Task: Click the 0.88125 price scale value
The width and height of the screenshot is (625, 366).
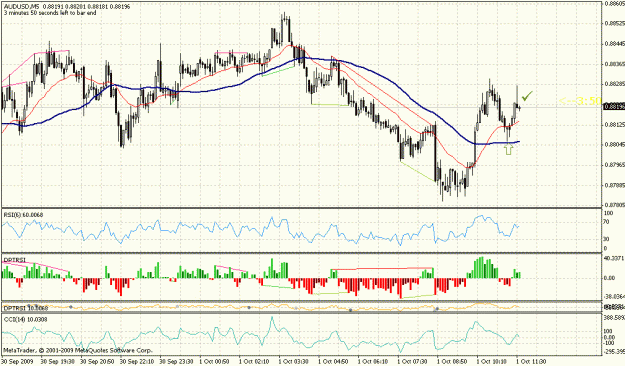Action: [x=614, y=125]
